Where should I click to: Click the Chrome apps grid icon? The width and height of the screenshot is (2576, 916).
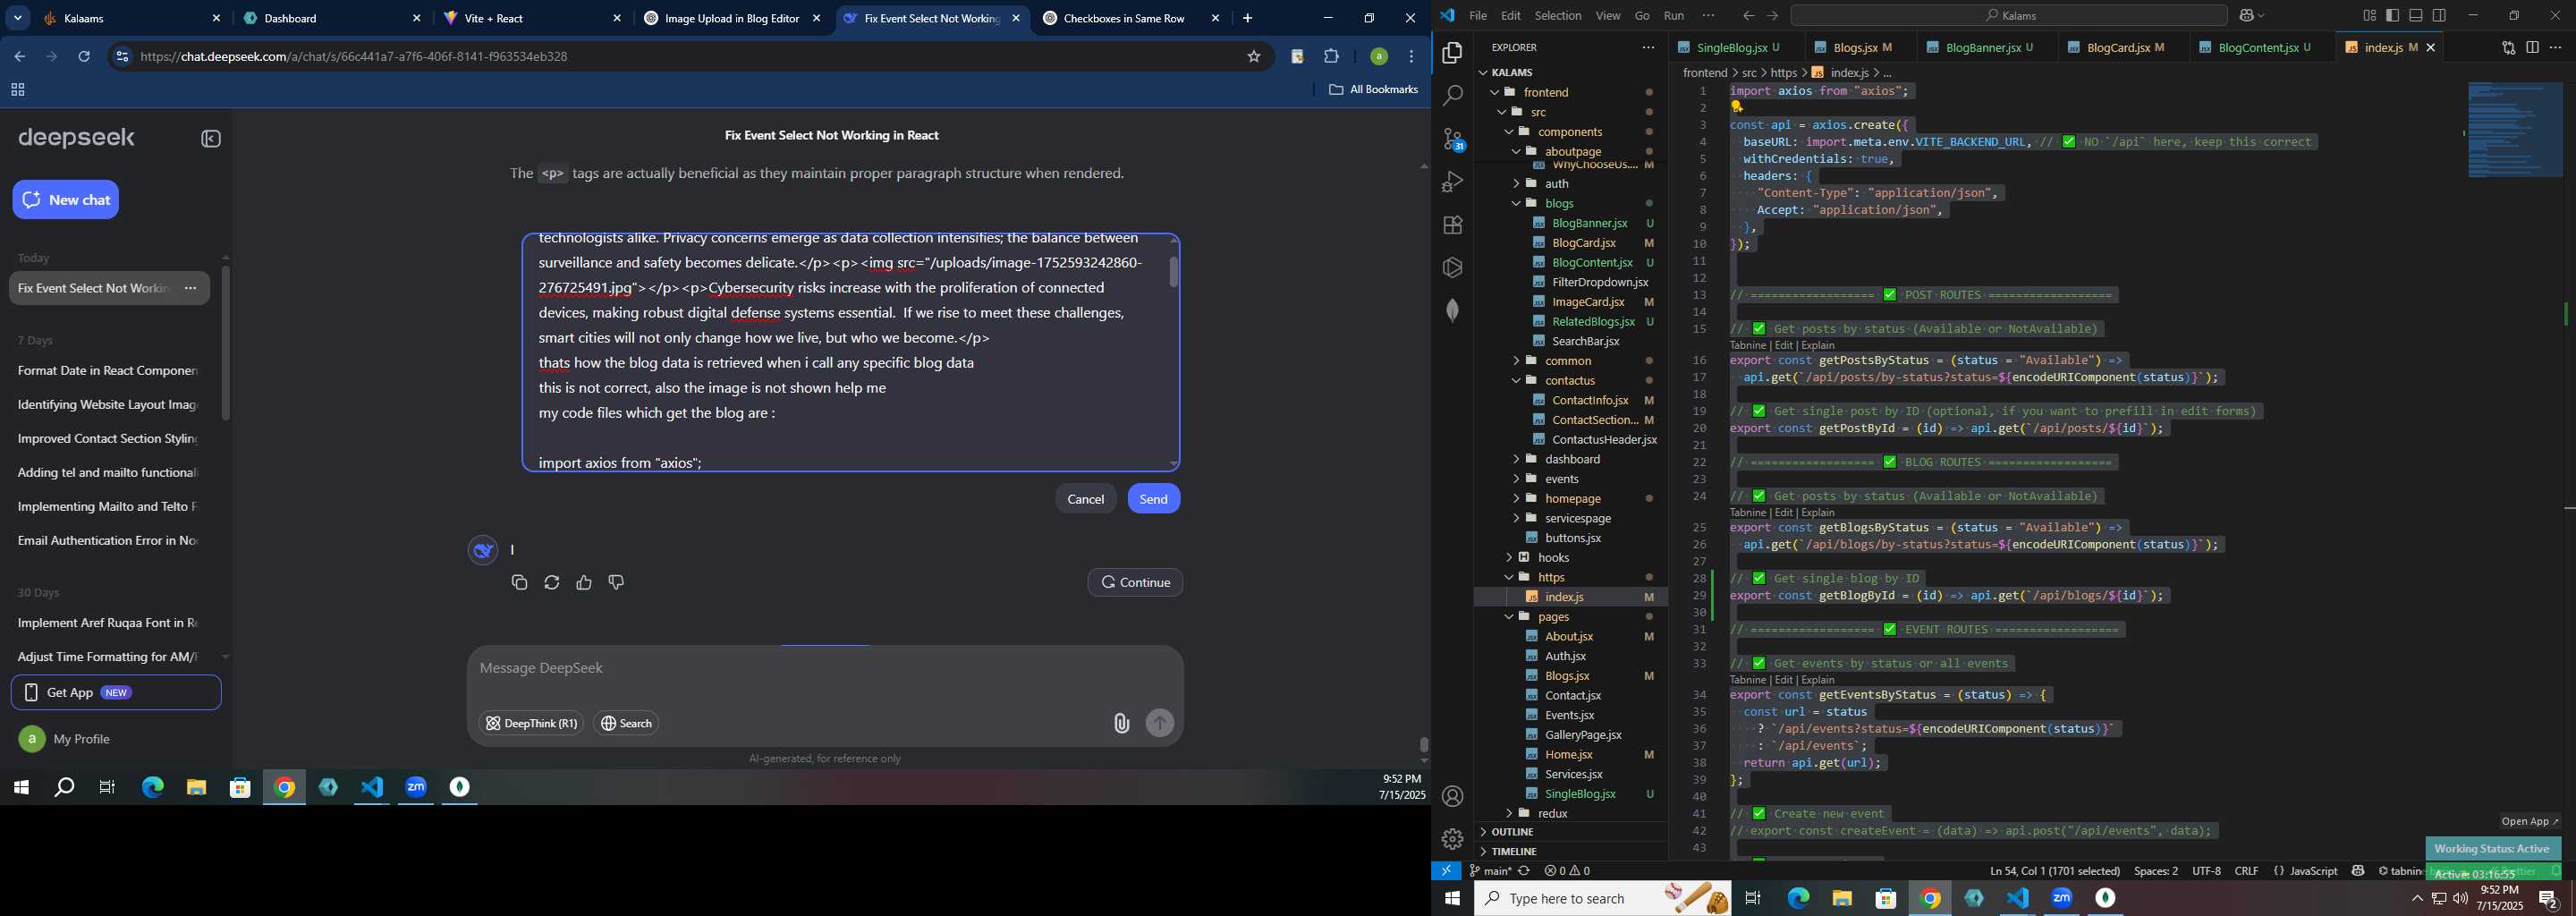(17, 90)
